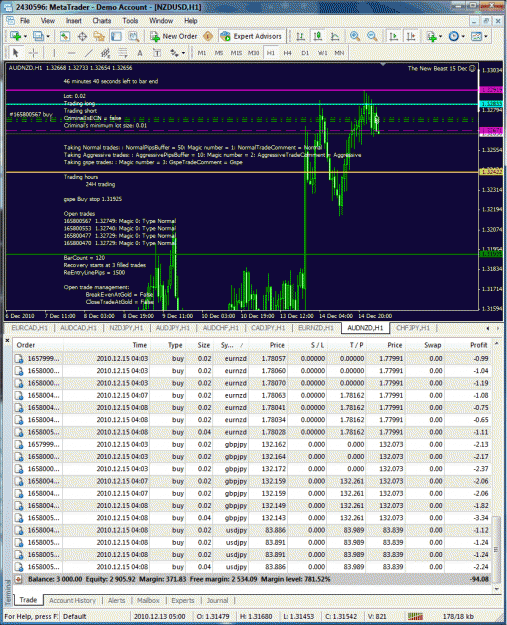Select the Cursor arrow tool
Image resolution: width=507 pixels, height=625 pixels.
[16, 53]
